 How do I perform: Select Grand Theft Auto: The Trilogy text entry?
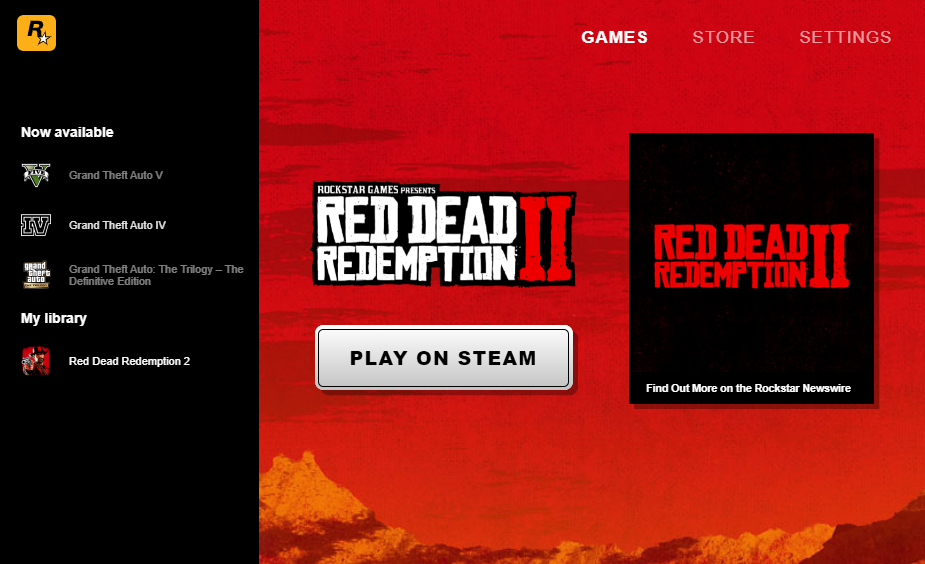[x=156, y=275]
